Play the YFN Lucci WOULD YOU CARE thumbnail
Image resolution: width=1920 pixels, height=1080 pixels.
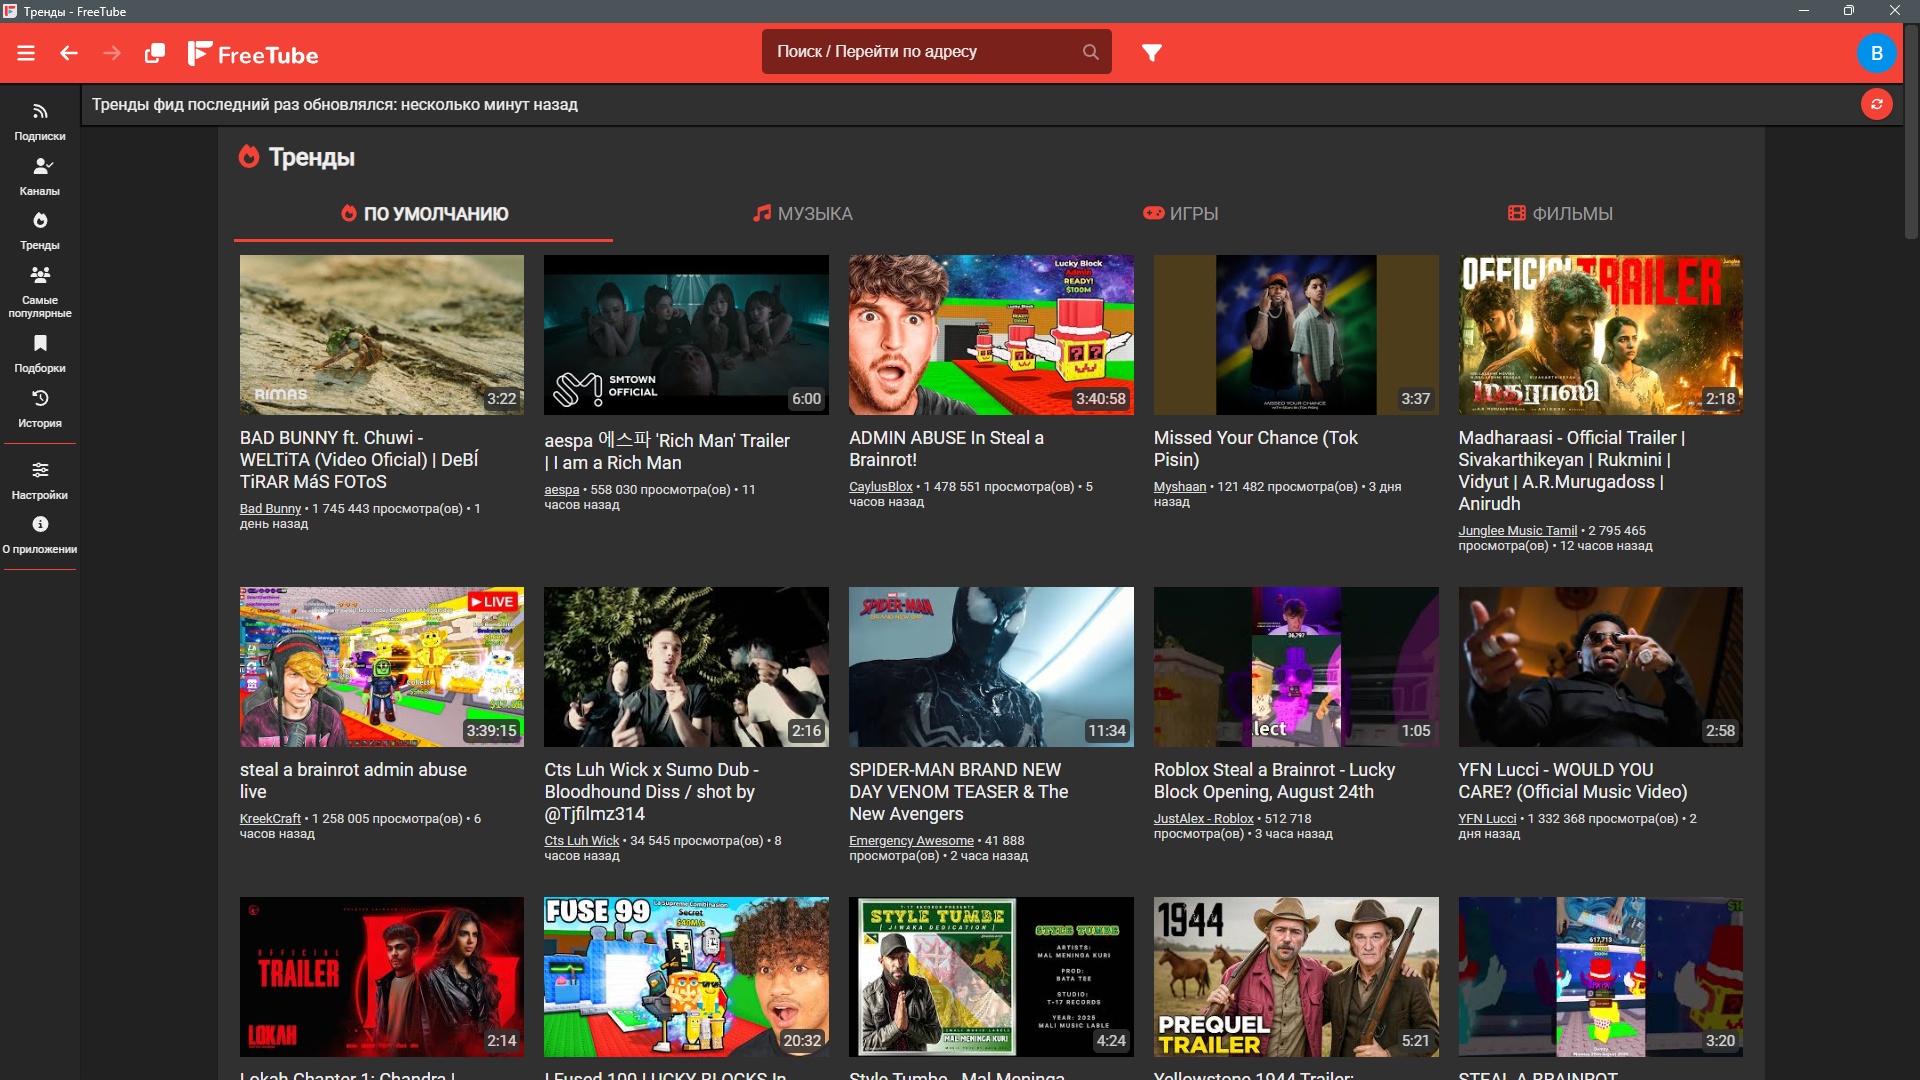(1600, 667)
